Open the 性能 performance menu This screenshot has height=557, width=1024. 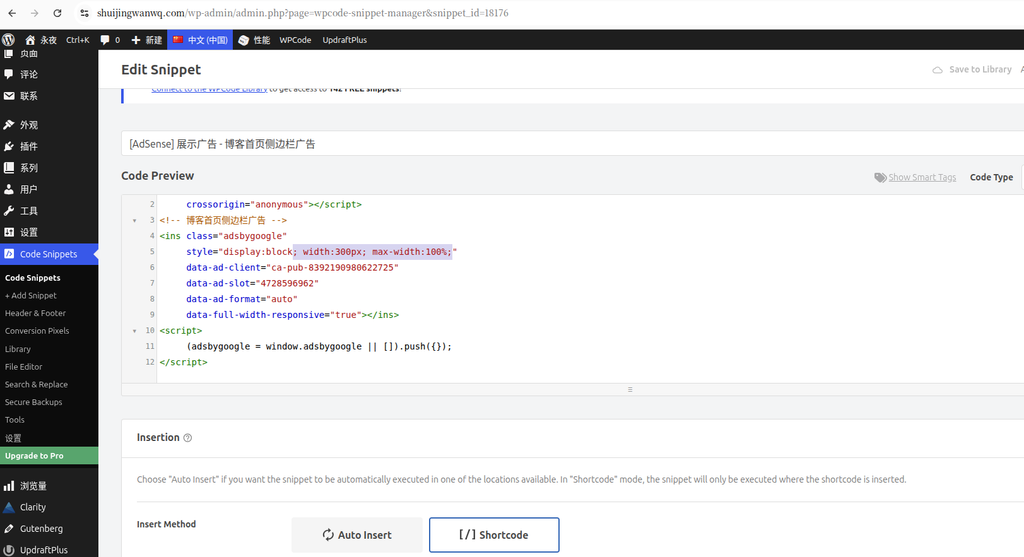point(253,40)
